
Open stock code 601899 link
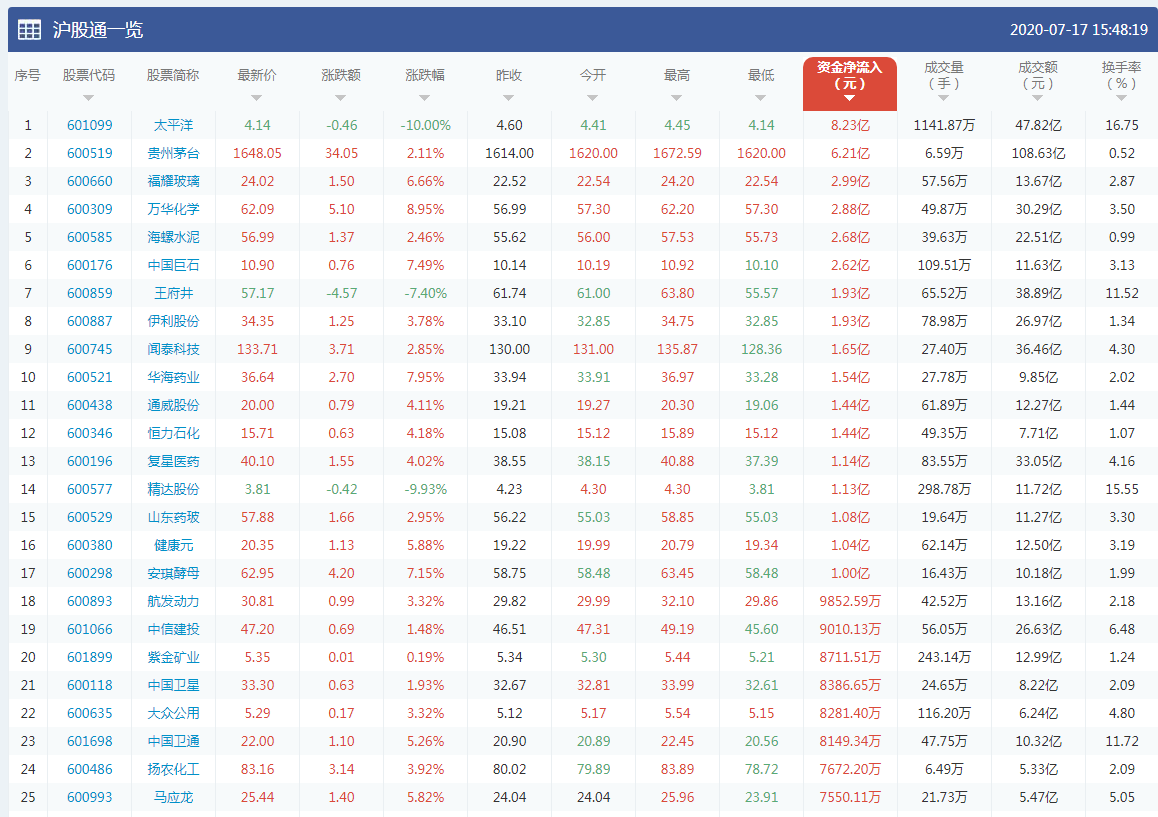point(90,657)
